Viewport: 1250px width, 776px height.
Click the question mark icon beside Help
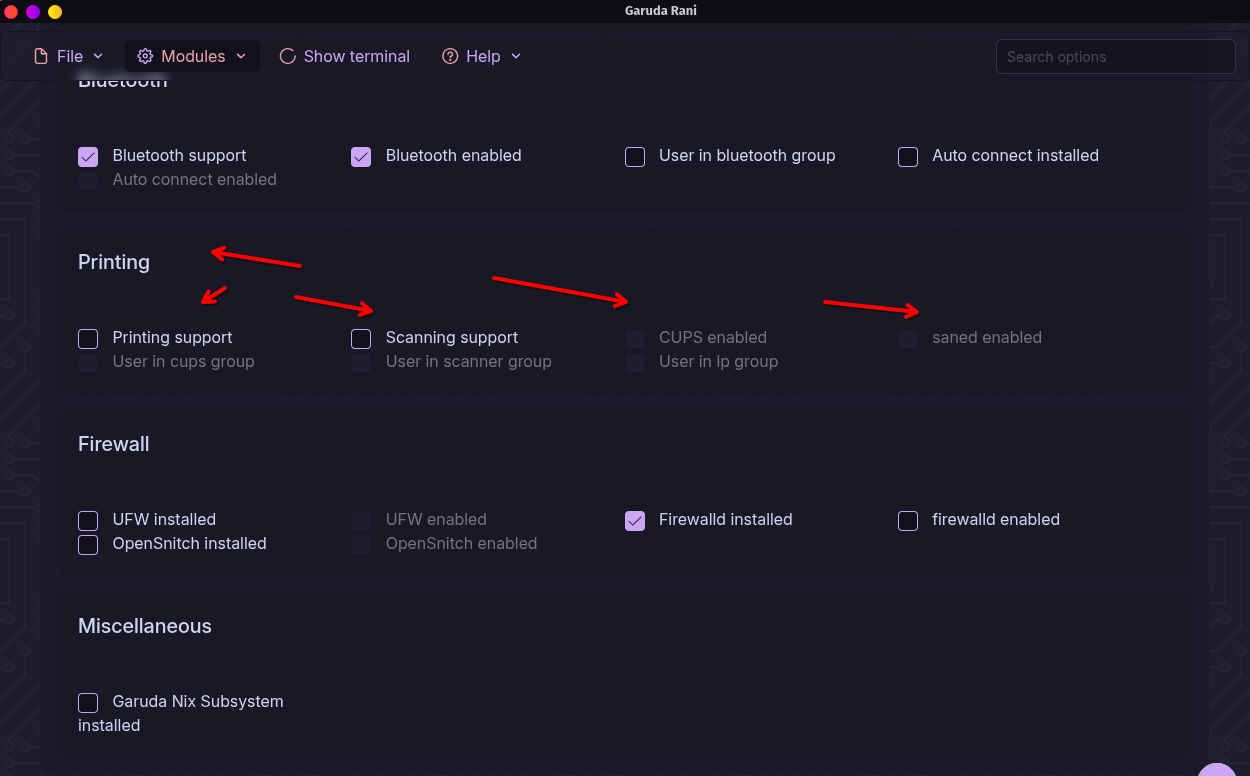click(x=450, y=56)
